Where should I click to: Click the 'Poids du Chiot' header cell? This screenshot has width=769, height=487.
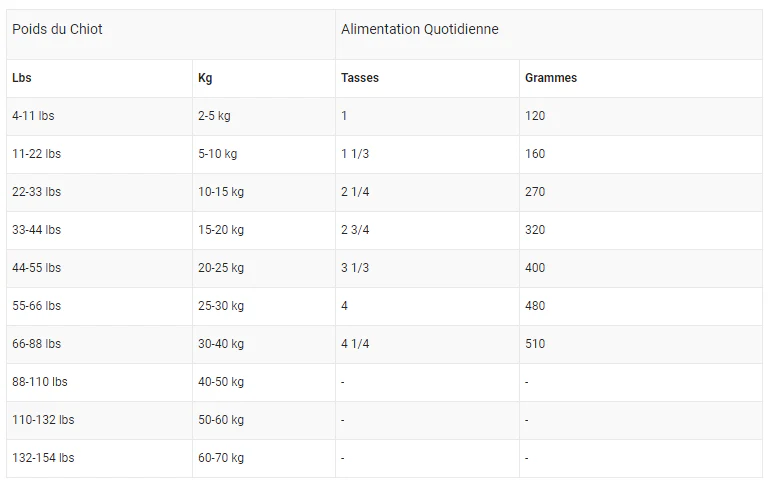[57, 29]
